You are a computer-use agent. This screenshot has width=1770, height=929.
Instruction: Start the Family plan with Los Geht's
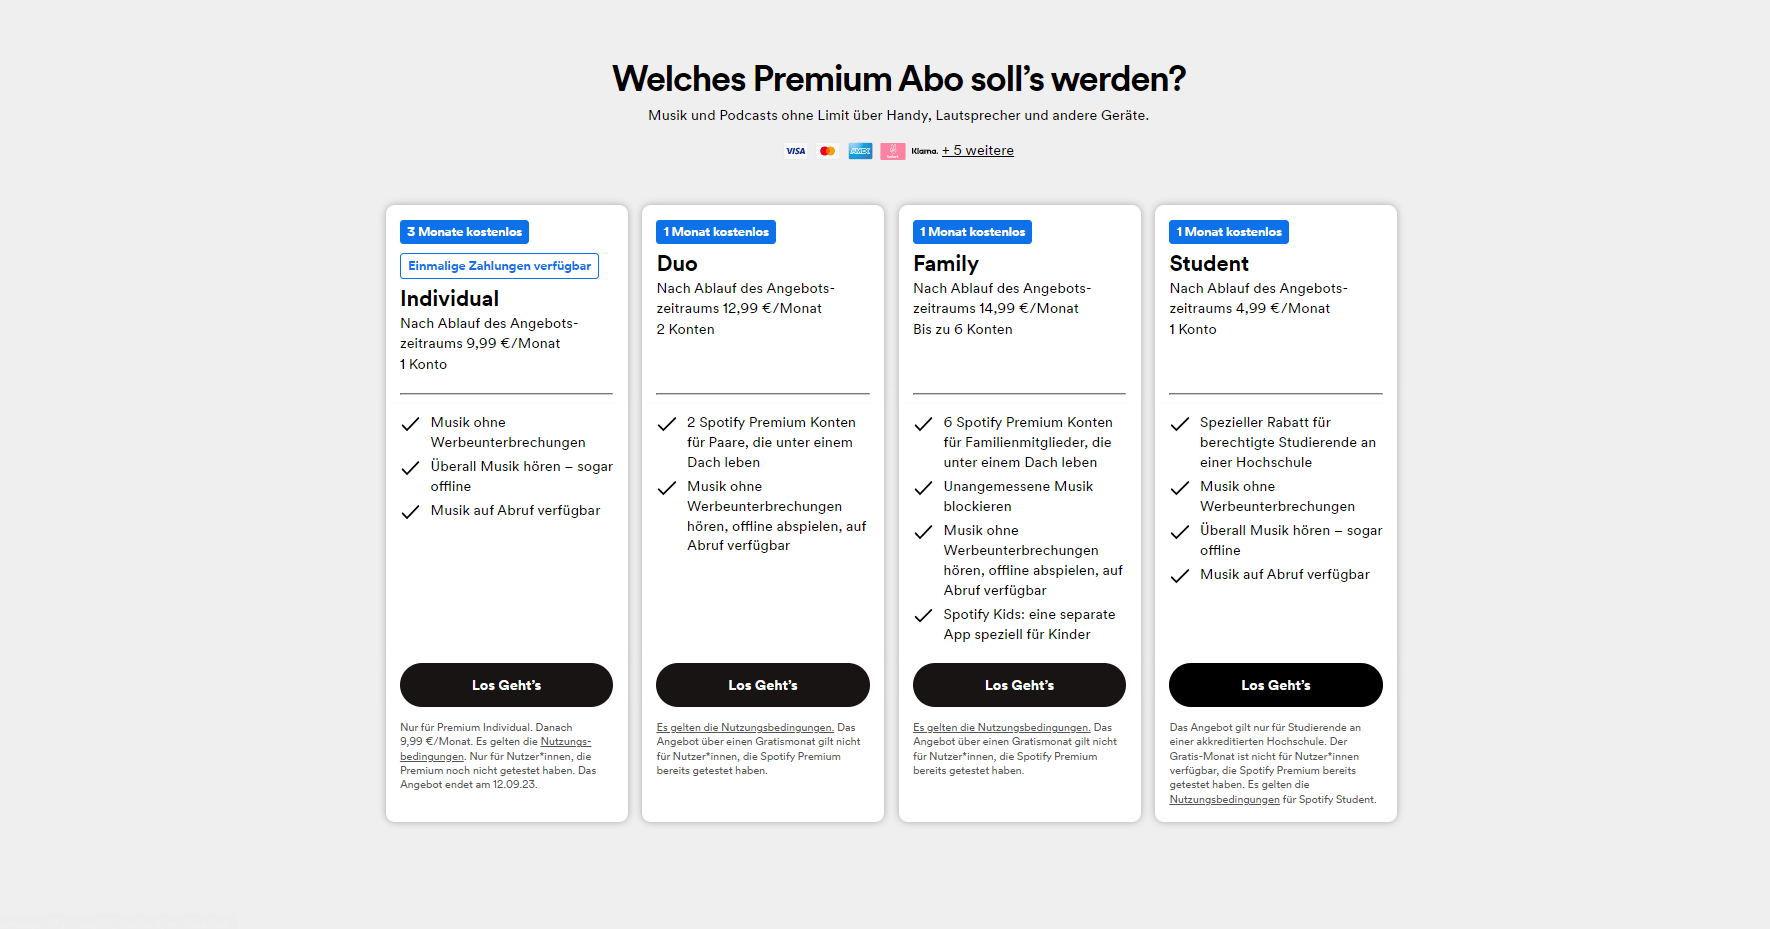(1019, 685)
